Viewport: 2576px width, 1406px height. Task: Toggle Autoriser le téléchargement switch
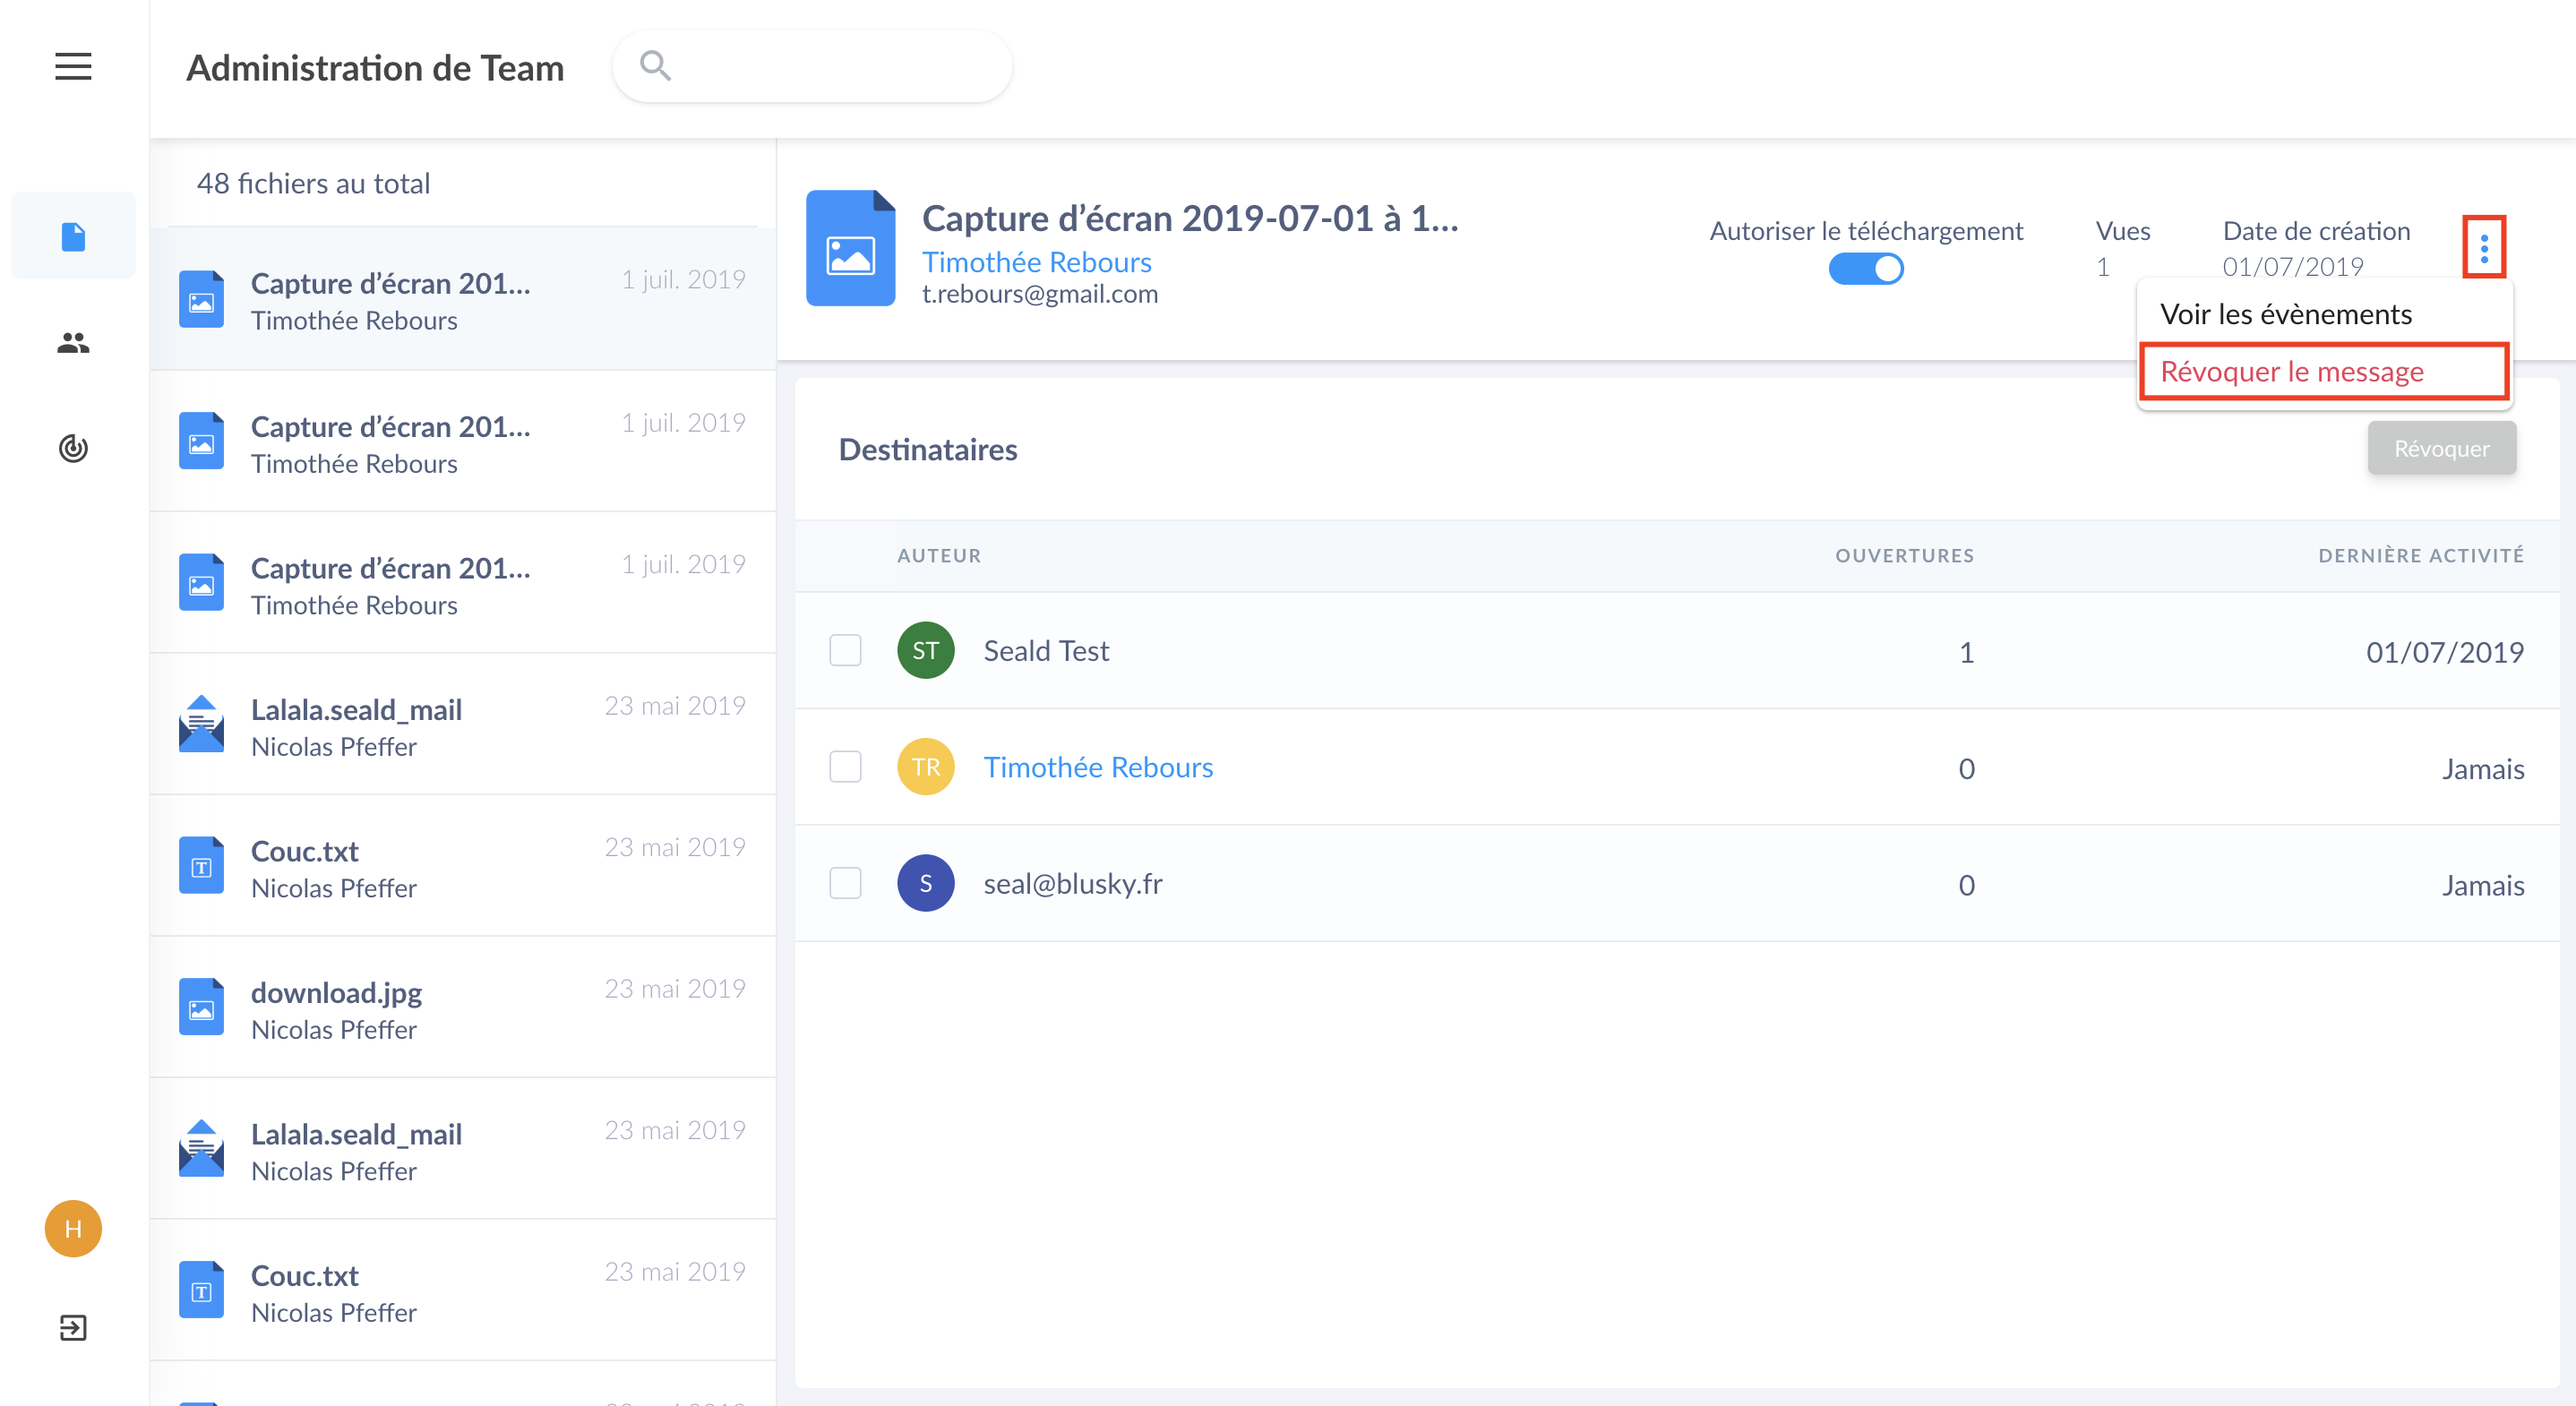1866,269
